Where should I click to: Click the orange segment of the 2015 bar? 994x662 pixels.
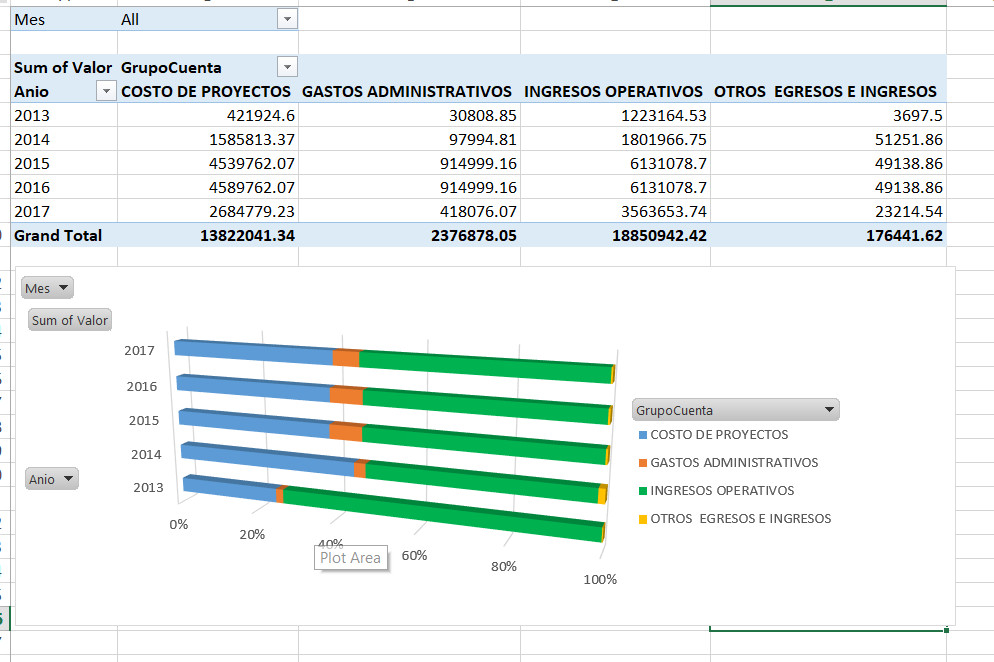click(x=346, y=432)
